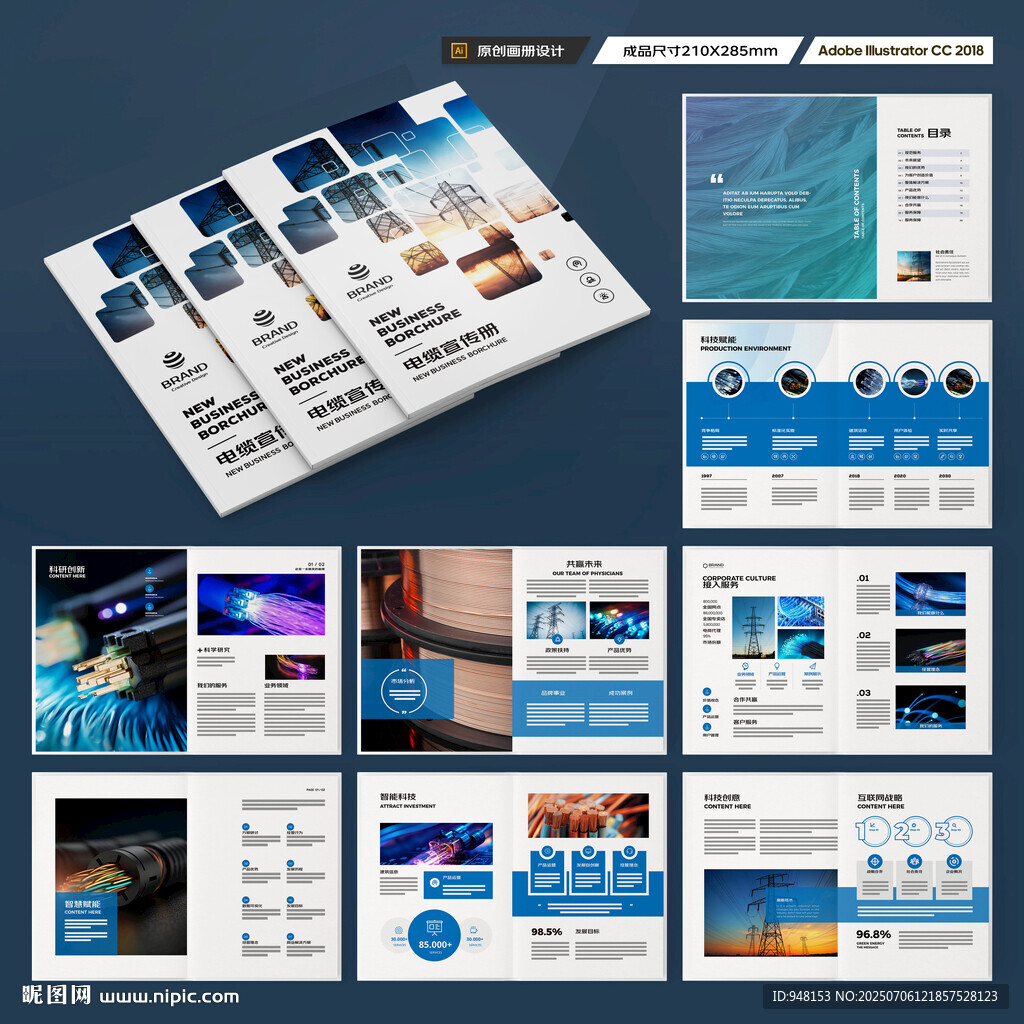Click the 成功案例 label in the blue band

pyautogui.click(x=620, y=693)
